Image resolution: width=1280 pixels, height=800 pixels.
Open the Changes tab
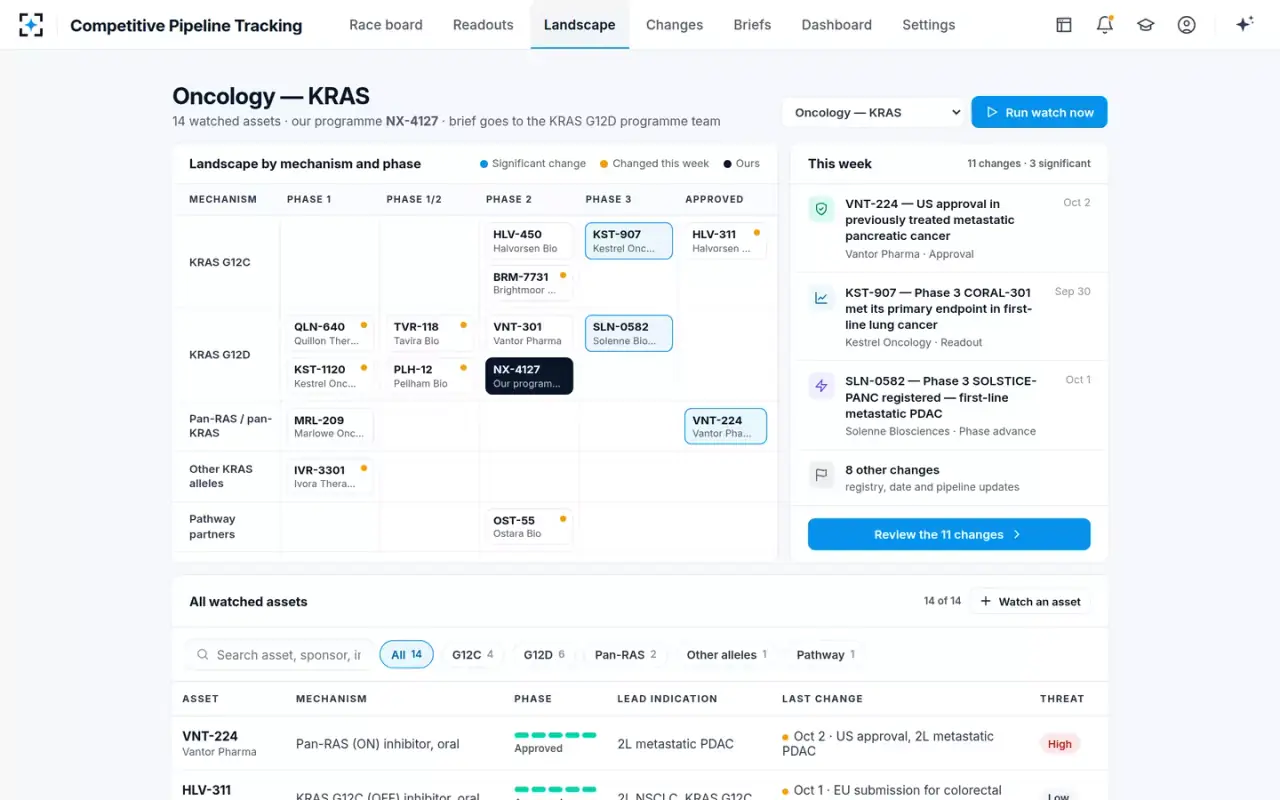pos(674,25)
